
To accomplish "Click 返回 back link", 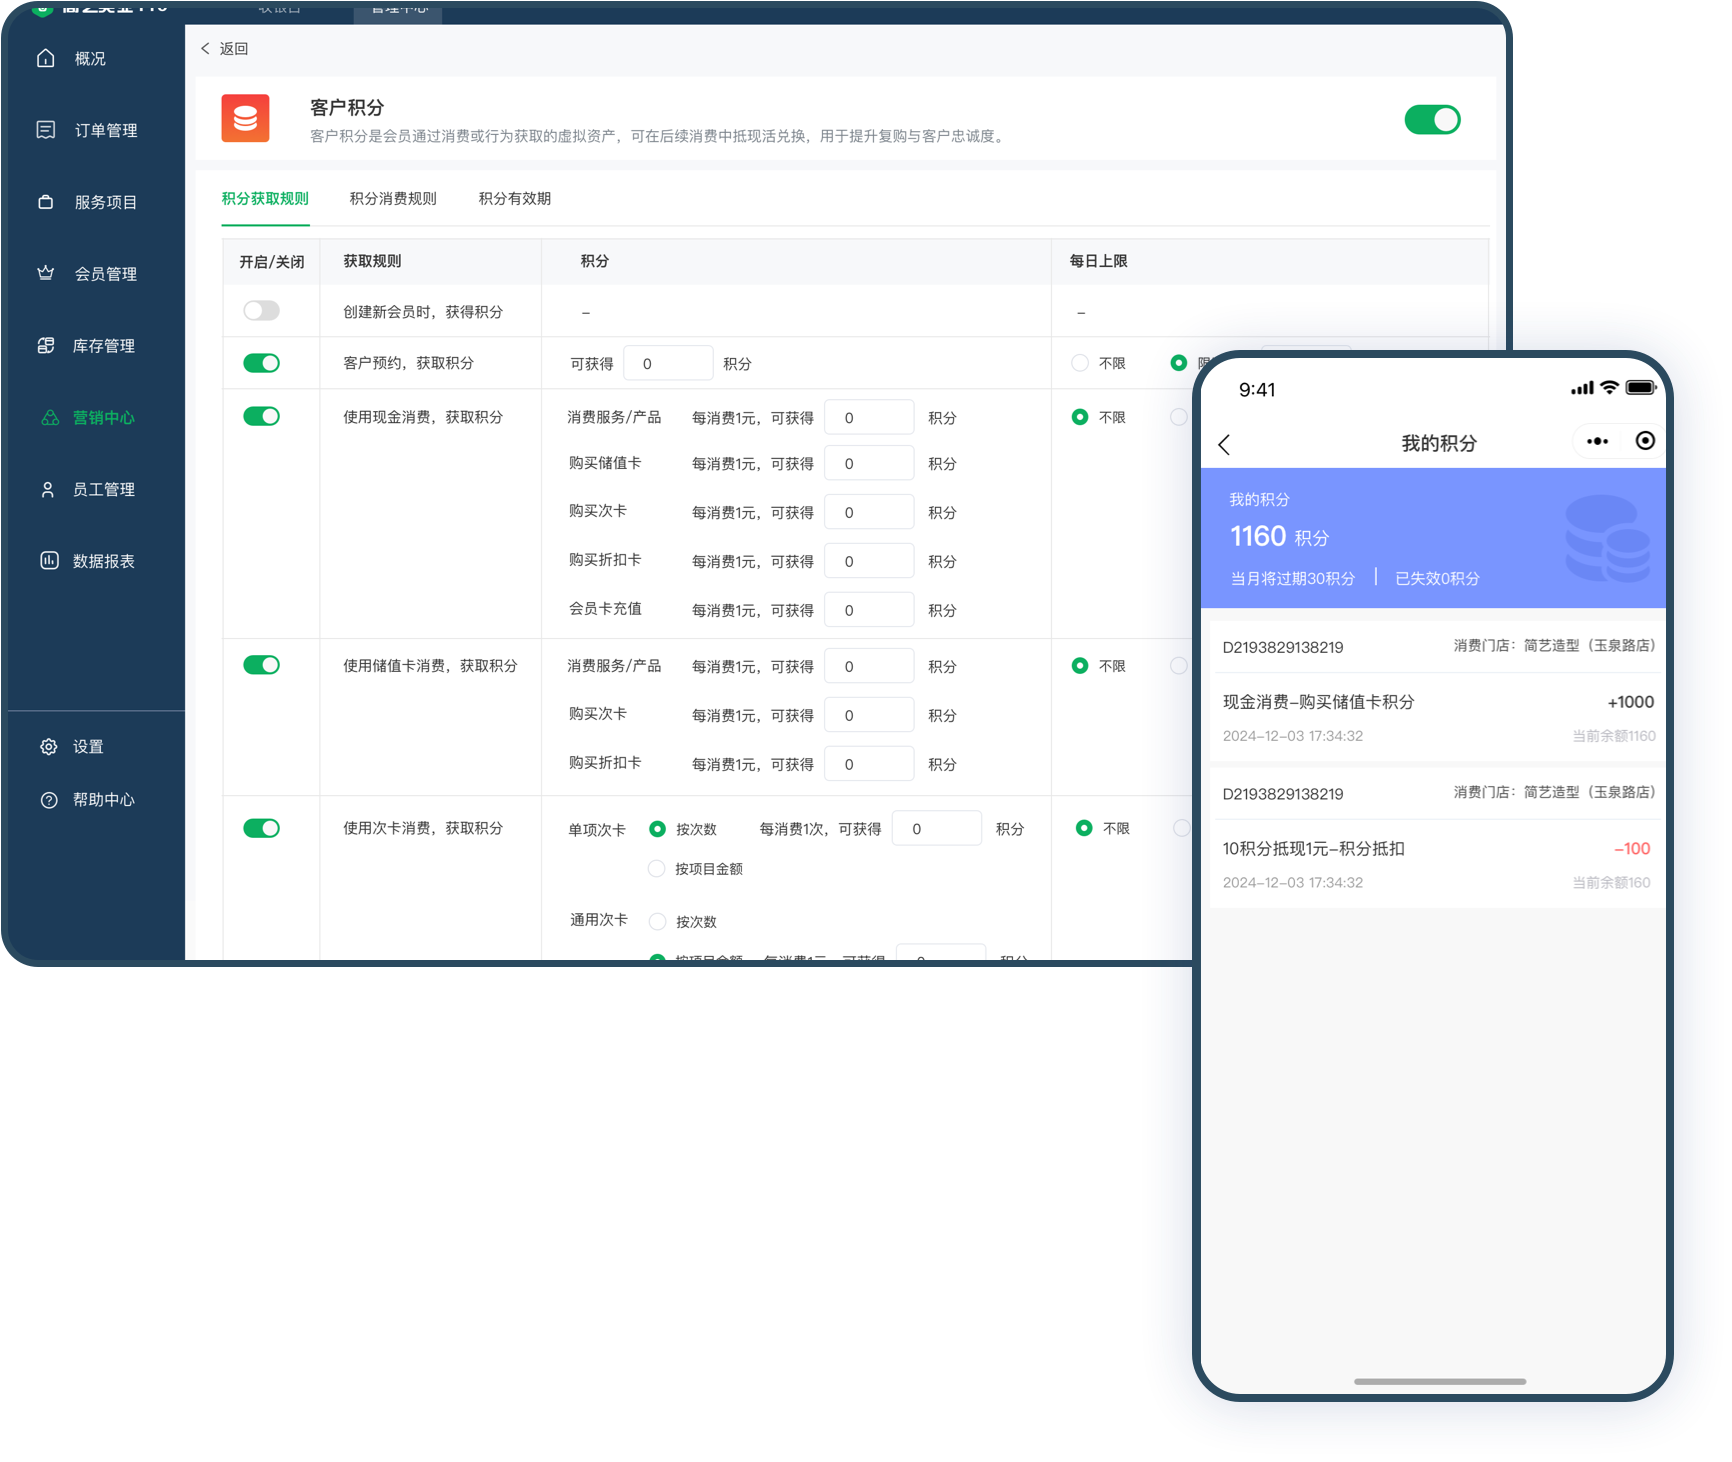I will (234, 48).
